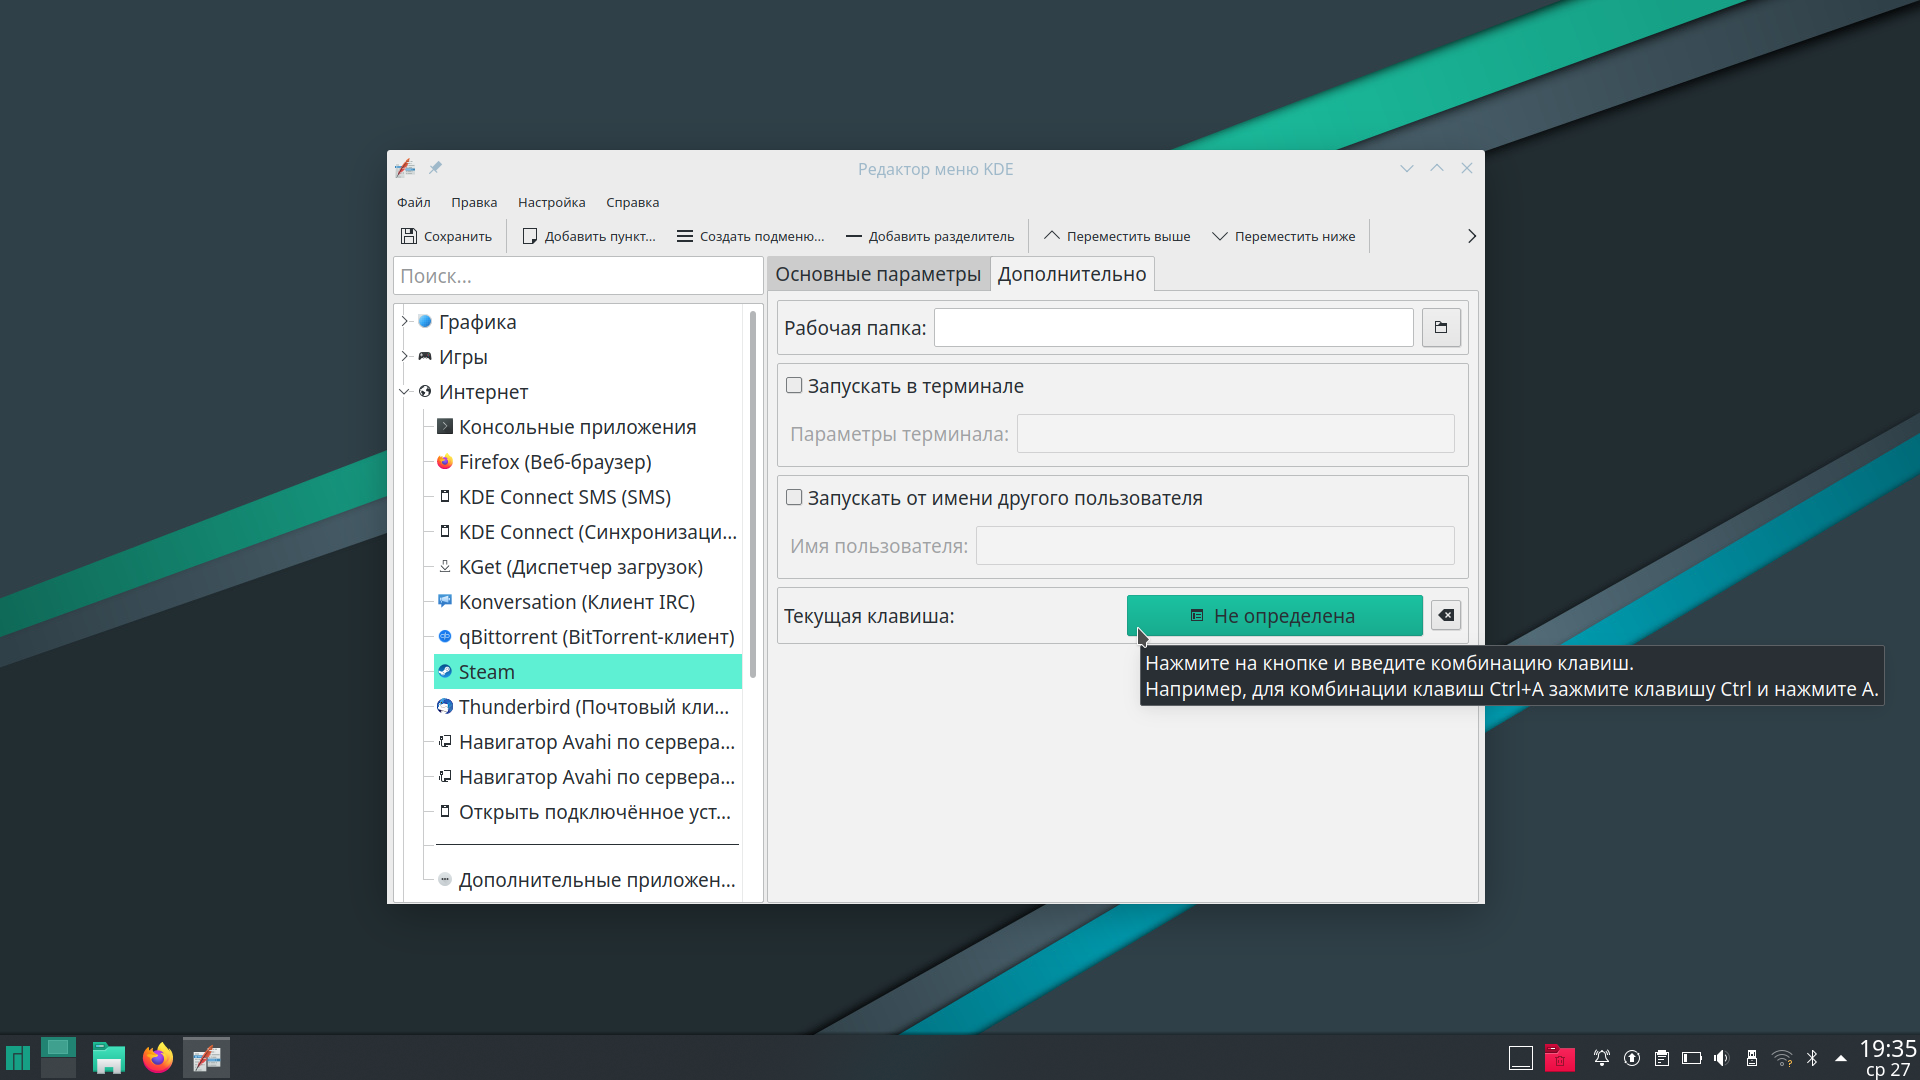Image resolution: width=1920 pixels, height=1080 pixels.
Task: Add a separator (Добавить разделитель) from the toolbar
Action: [930, 236]
